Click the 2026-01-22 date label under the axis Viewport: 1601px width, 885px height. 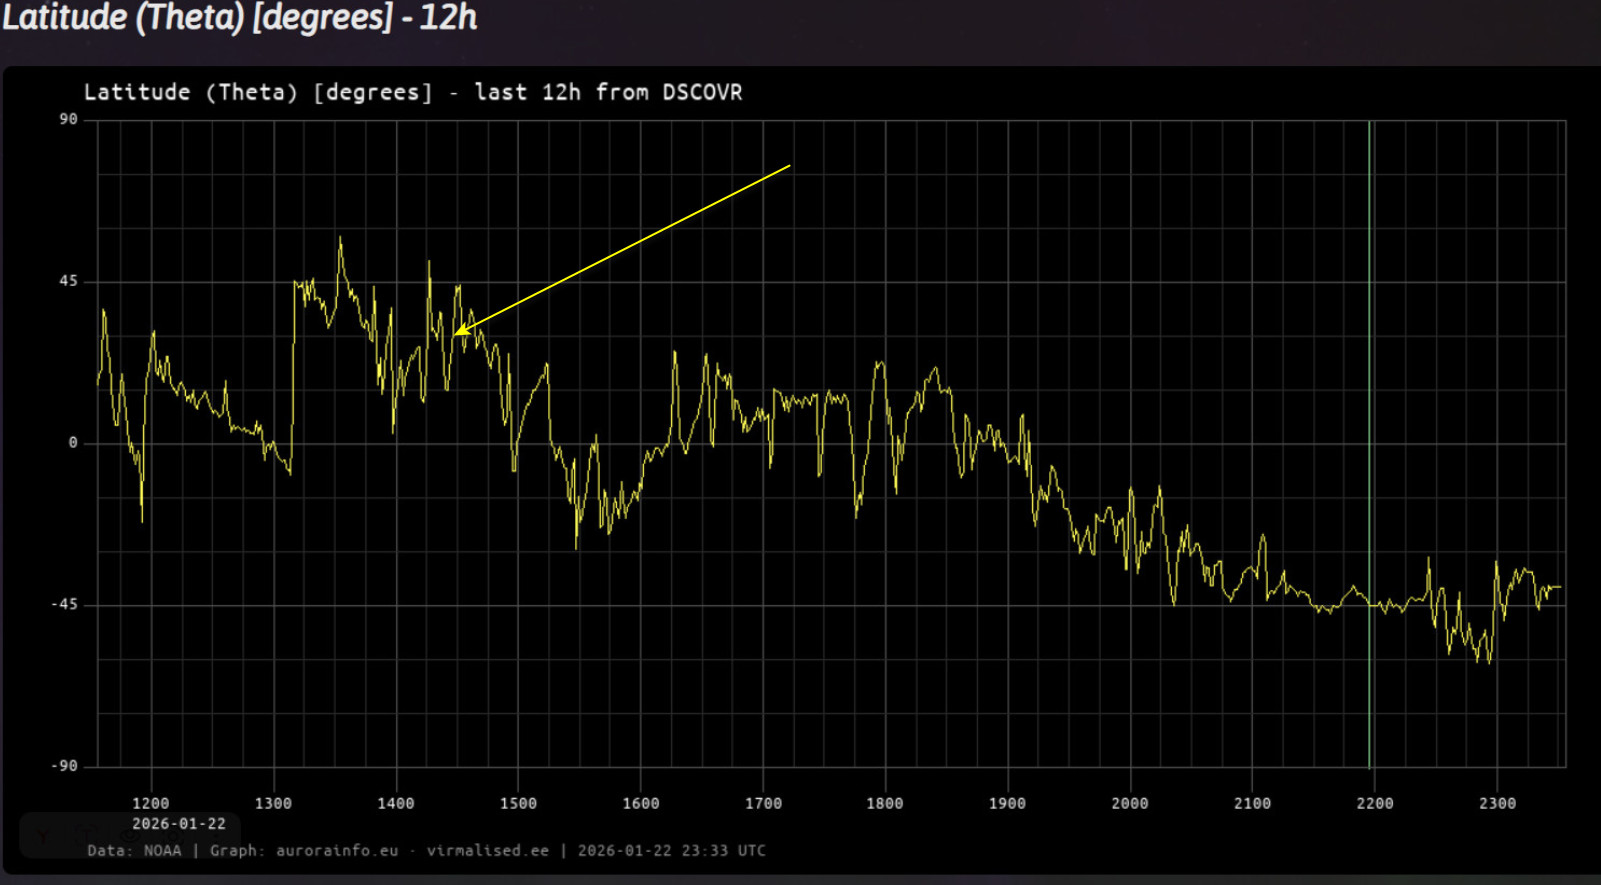pyautogui.click(x=179, y=824)
